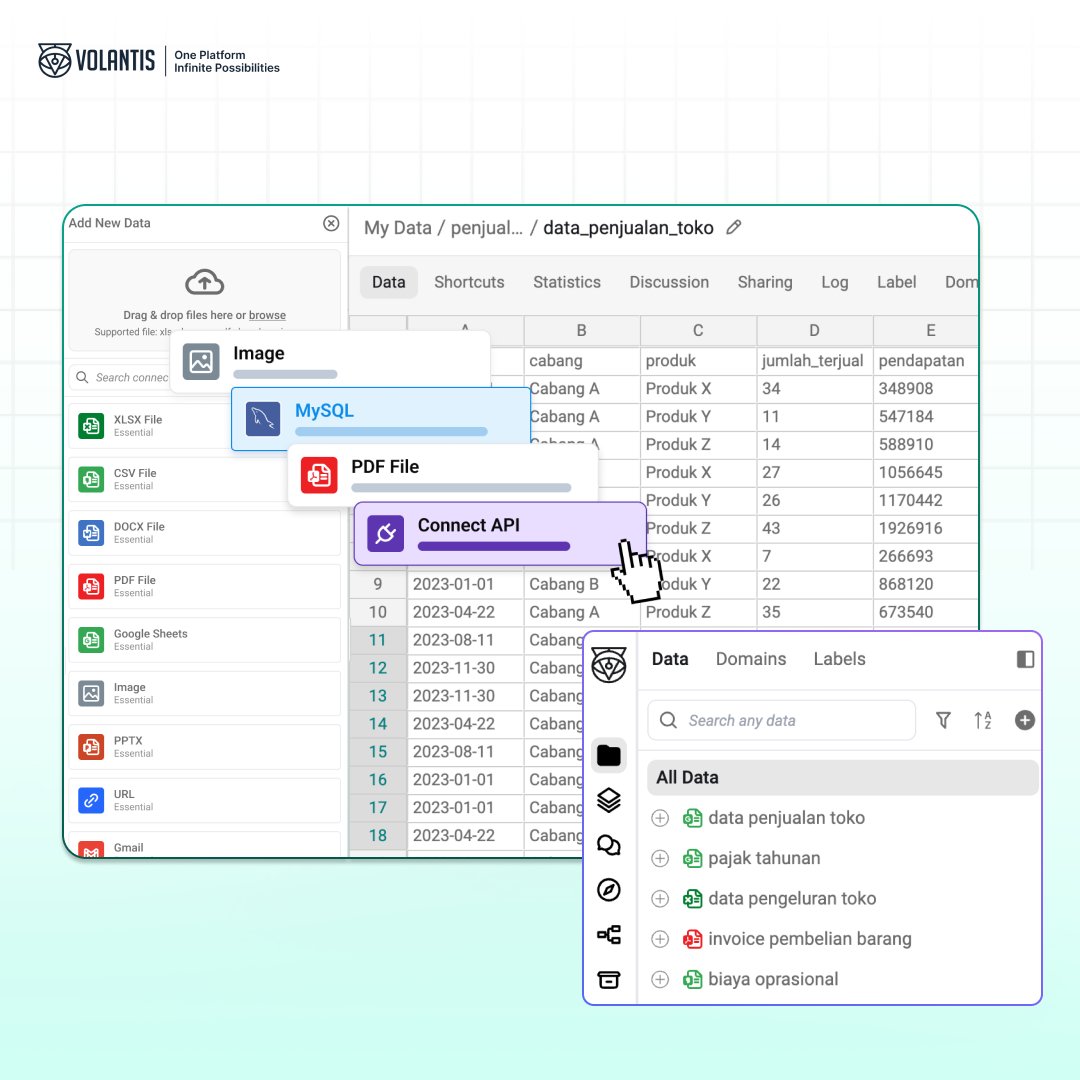Viewport: 1080px width, 1080px height.
Task: Choose the Gmail connector
Action: (204, 846)
